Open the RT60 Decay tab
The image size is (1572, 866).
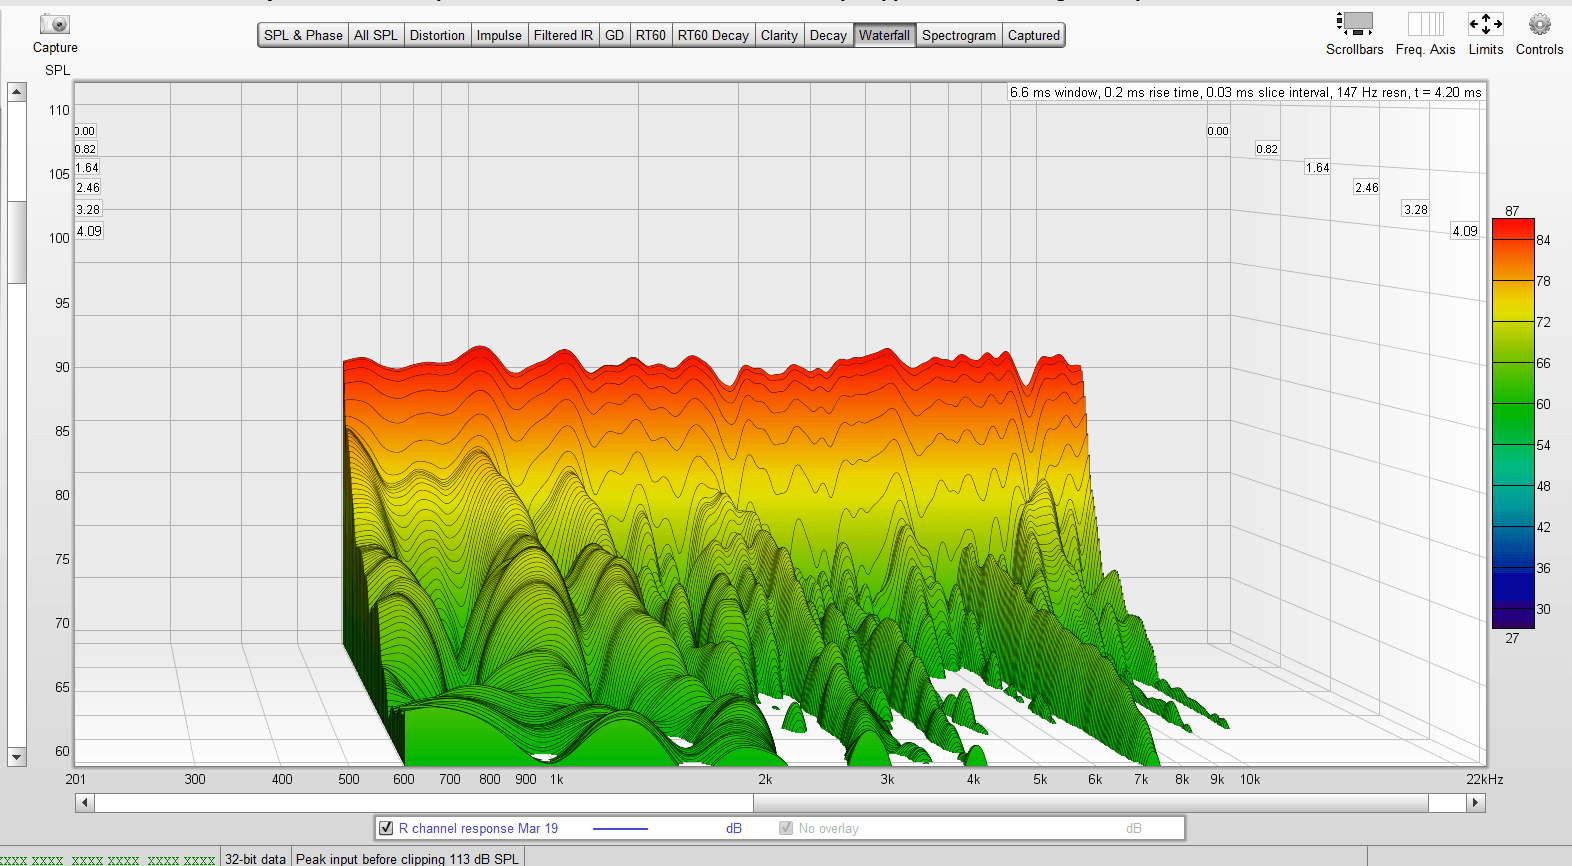(713, 35)
